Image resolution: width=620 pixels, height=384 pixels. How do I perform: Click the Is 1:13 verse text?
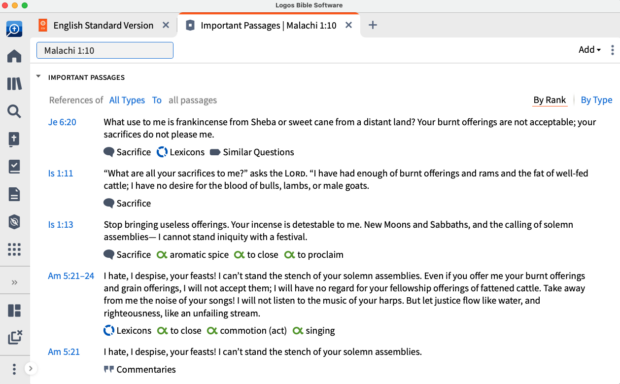(x=338, y=231)
